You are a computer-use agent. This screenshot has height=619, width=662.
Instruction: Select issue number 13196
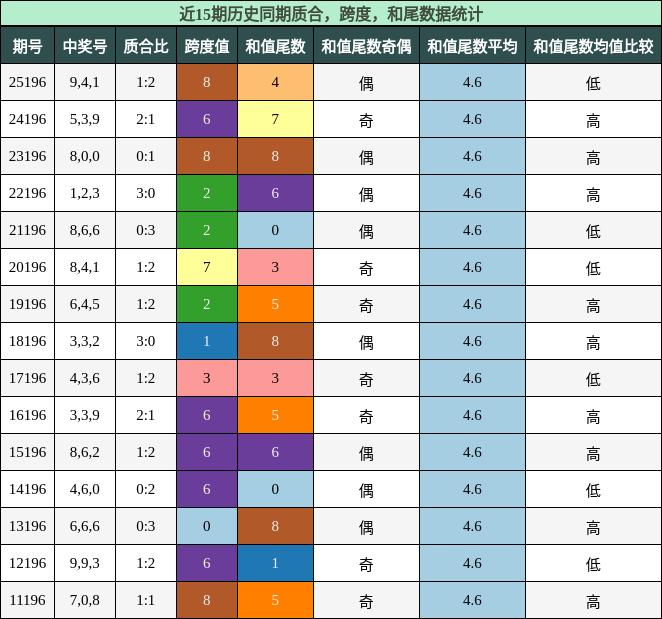(x=27, y=526)
